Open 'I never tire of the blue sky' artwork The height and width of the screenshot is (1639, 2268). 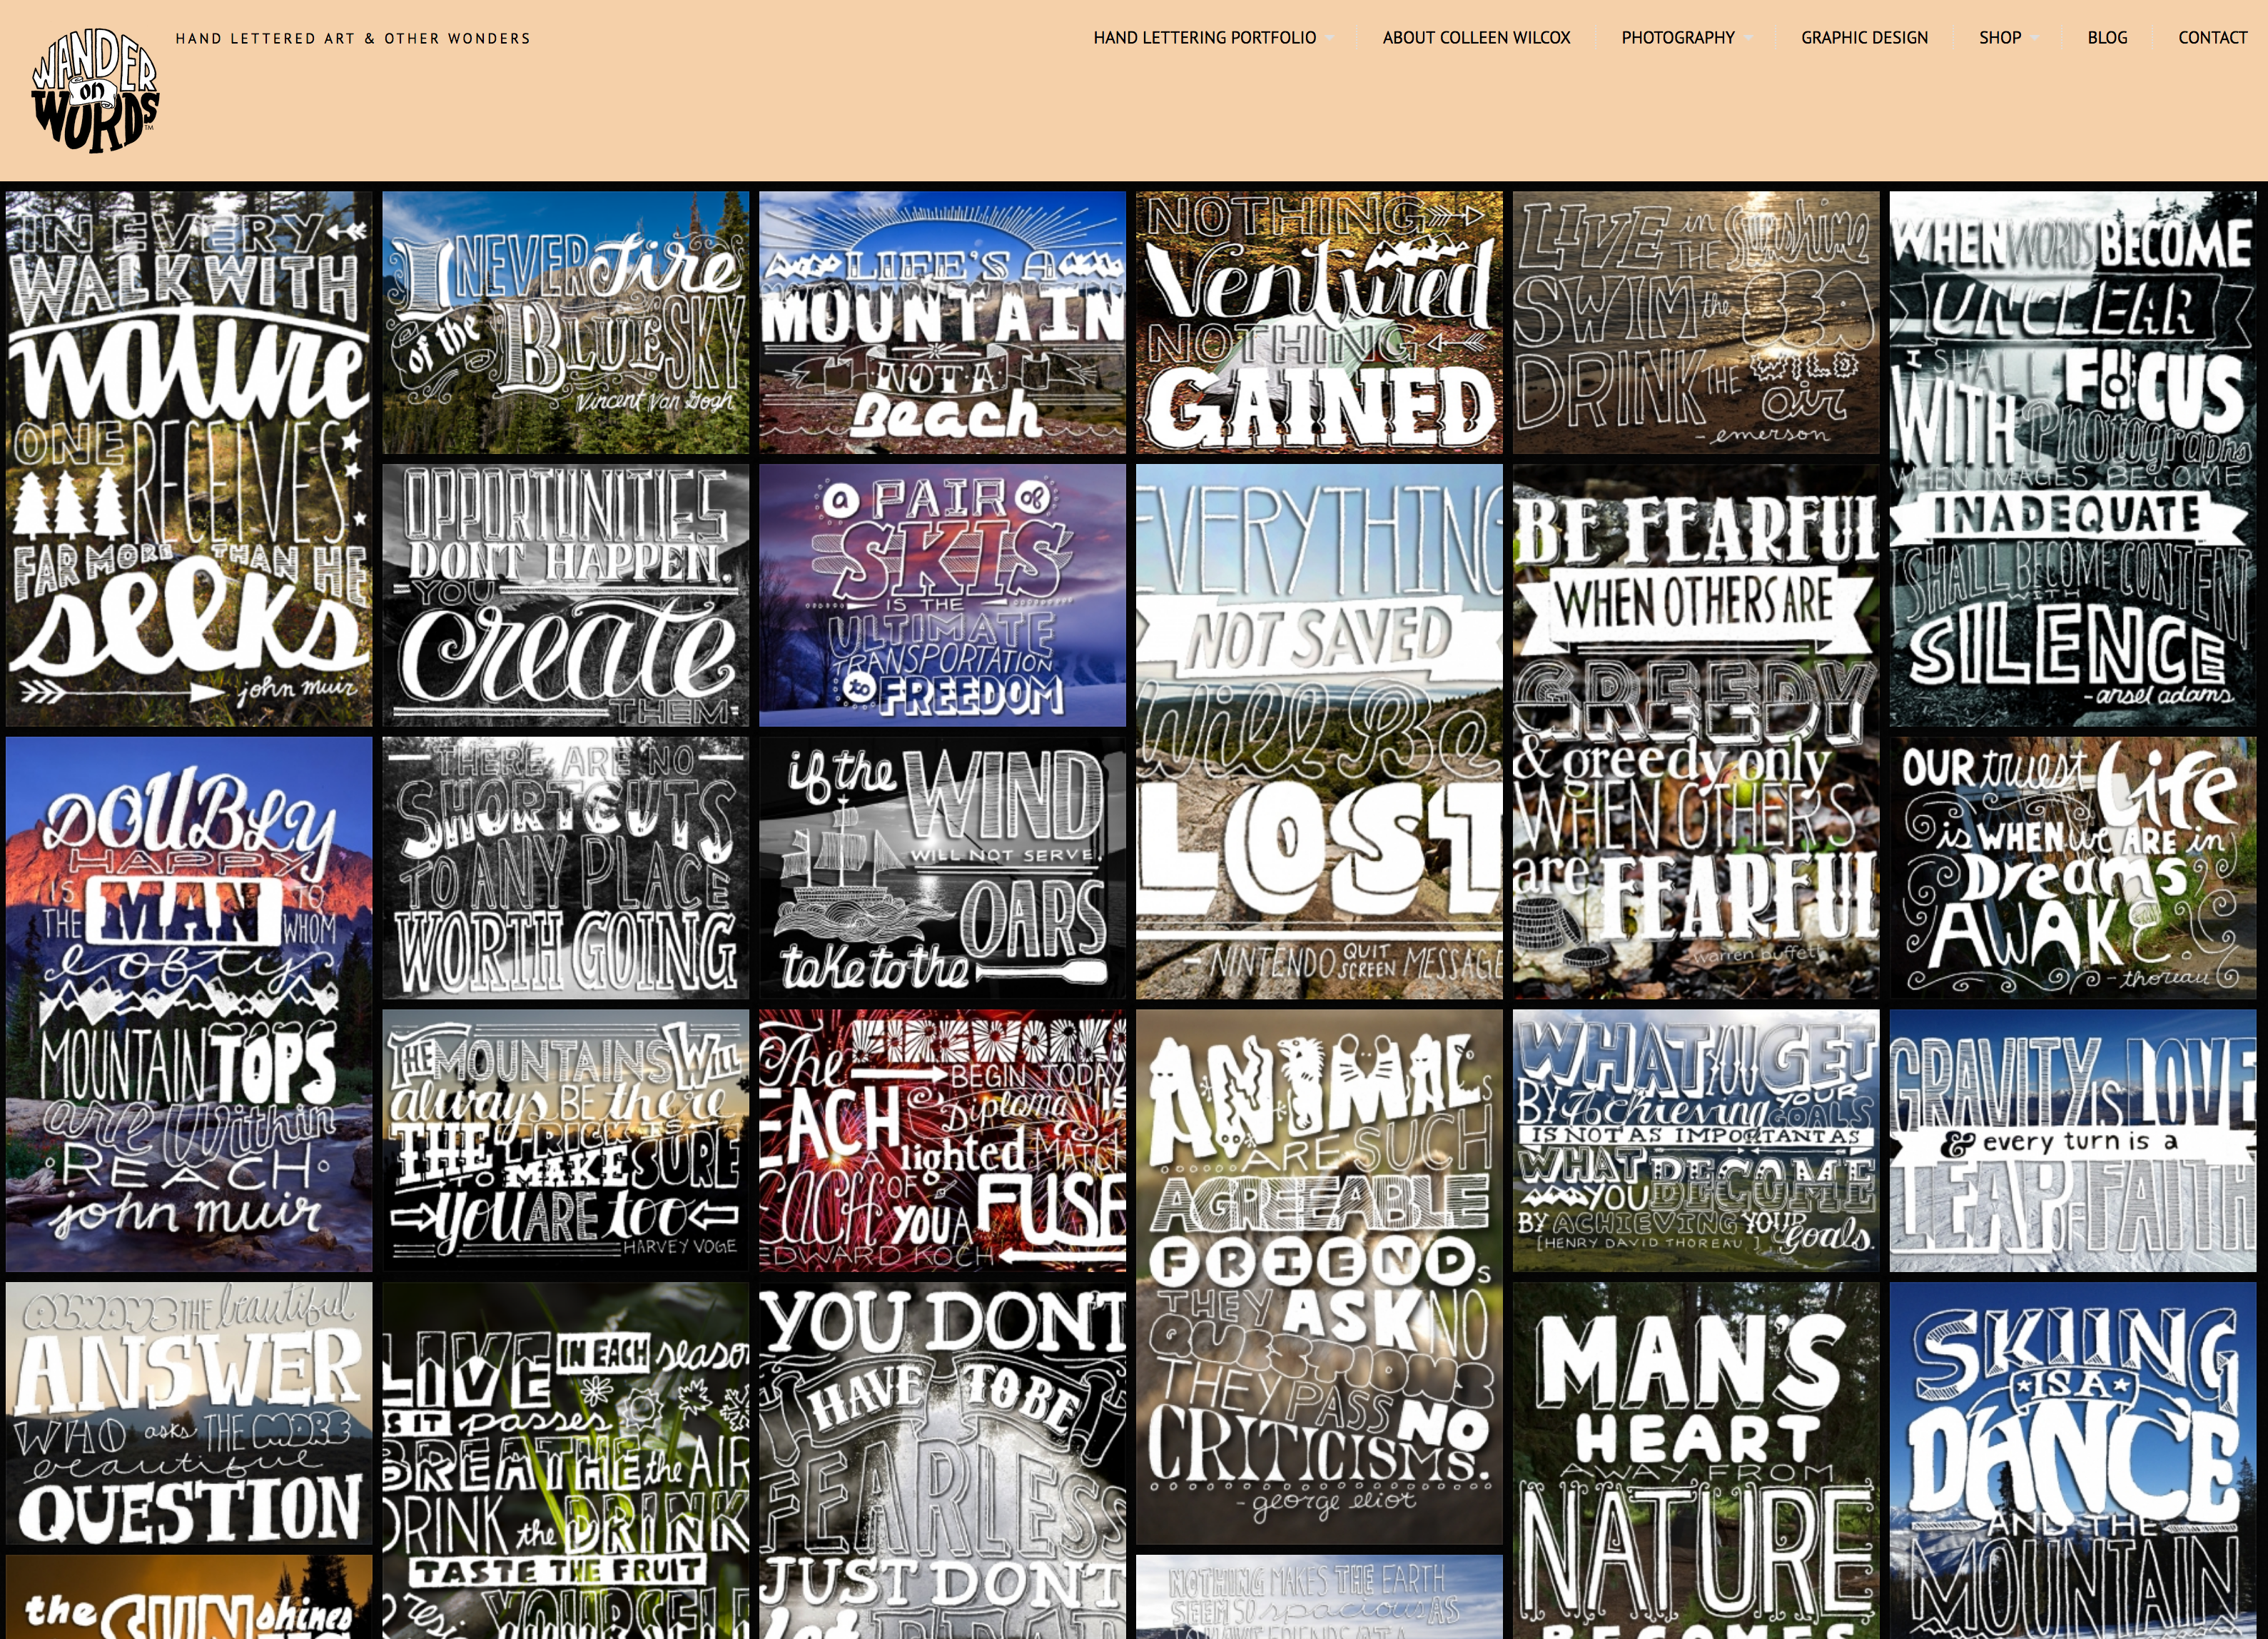pos(565,323)
